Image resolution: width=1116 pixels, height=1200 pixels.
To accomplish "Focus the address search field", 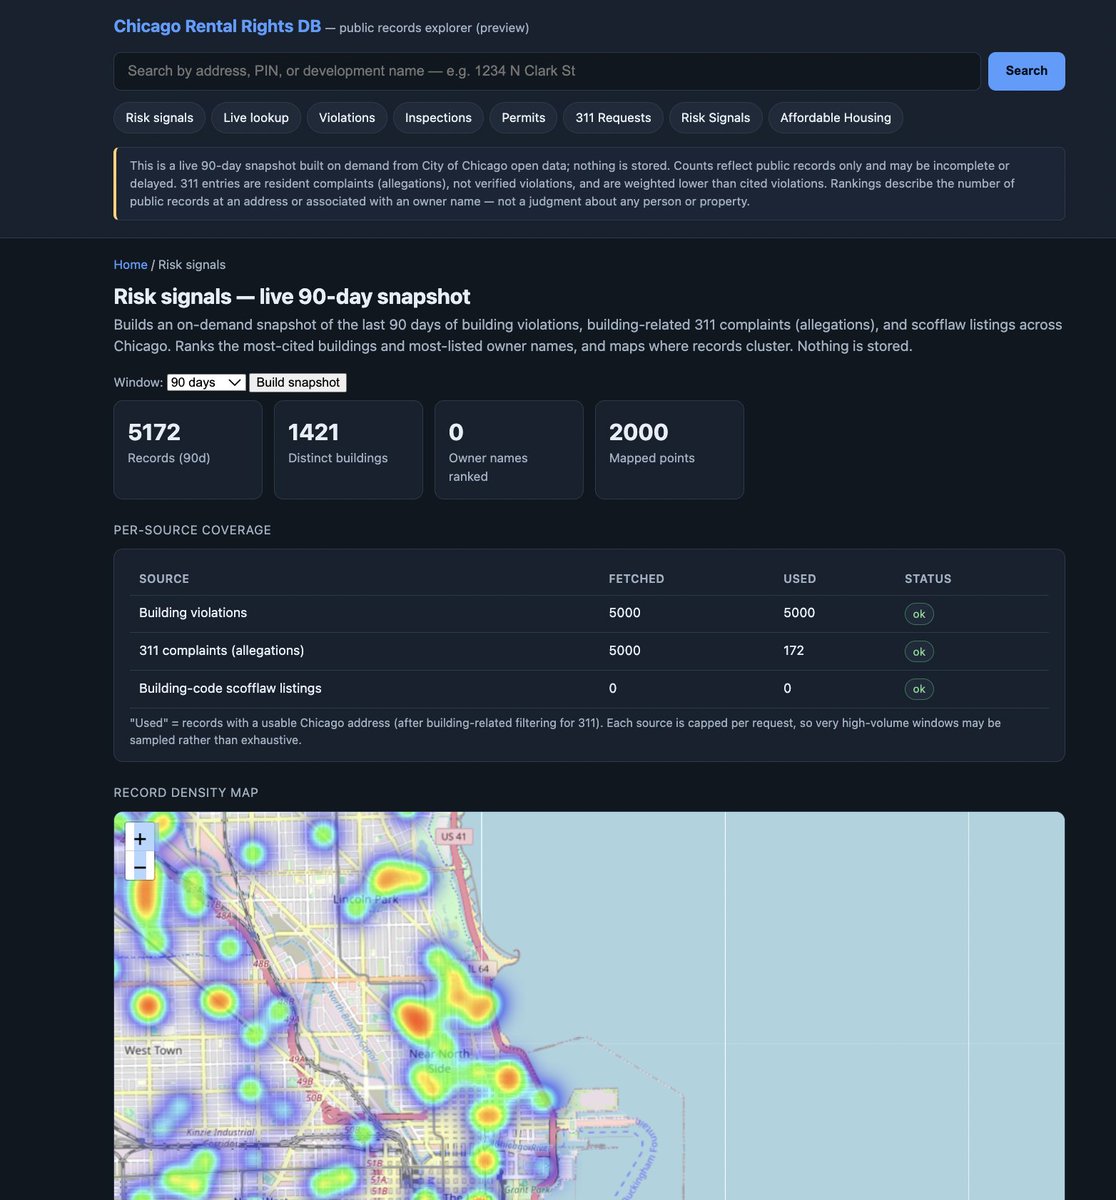I will pyautogui.click(x=547, y=71).
